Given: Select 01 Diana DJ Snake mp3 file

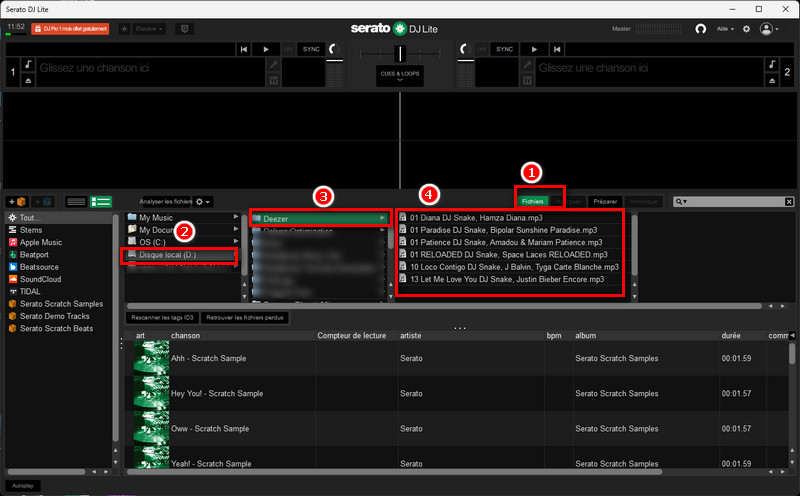Looking at the screenshot, I should [510, 218].
